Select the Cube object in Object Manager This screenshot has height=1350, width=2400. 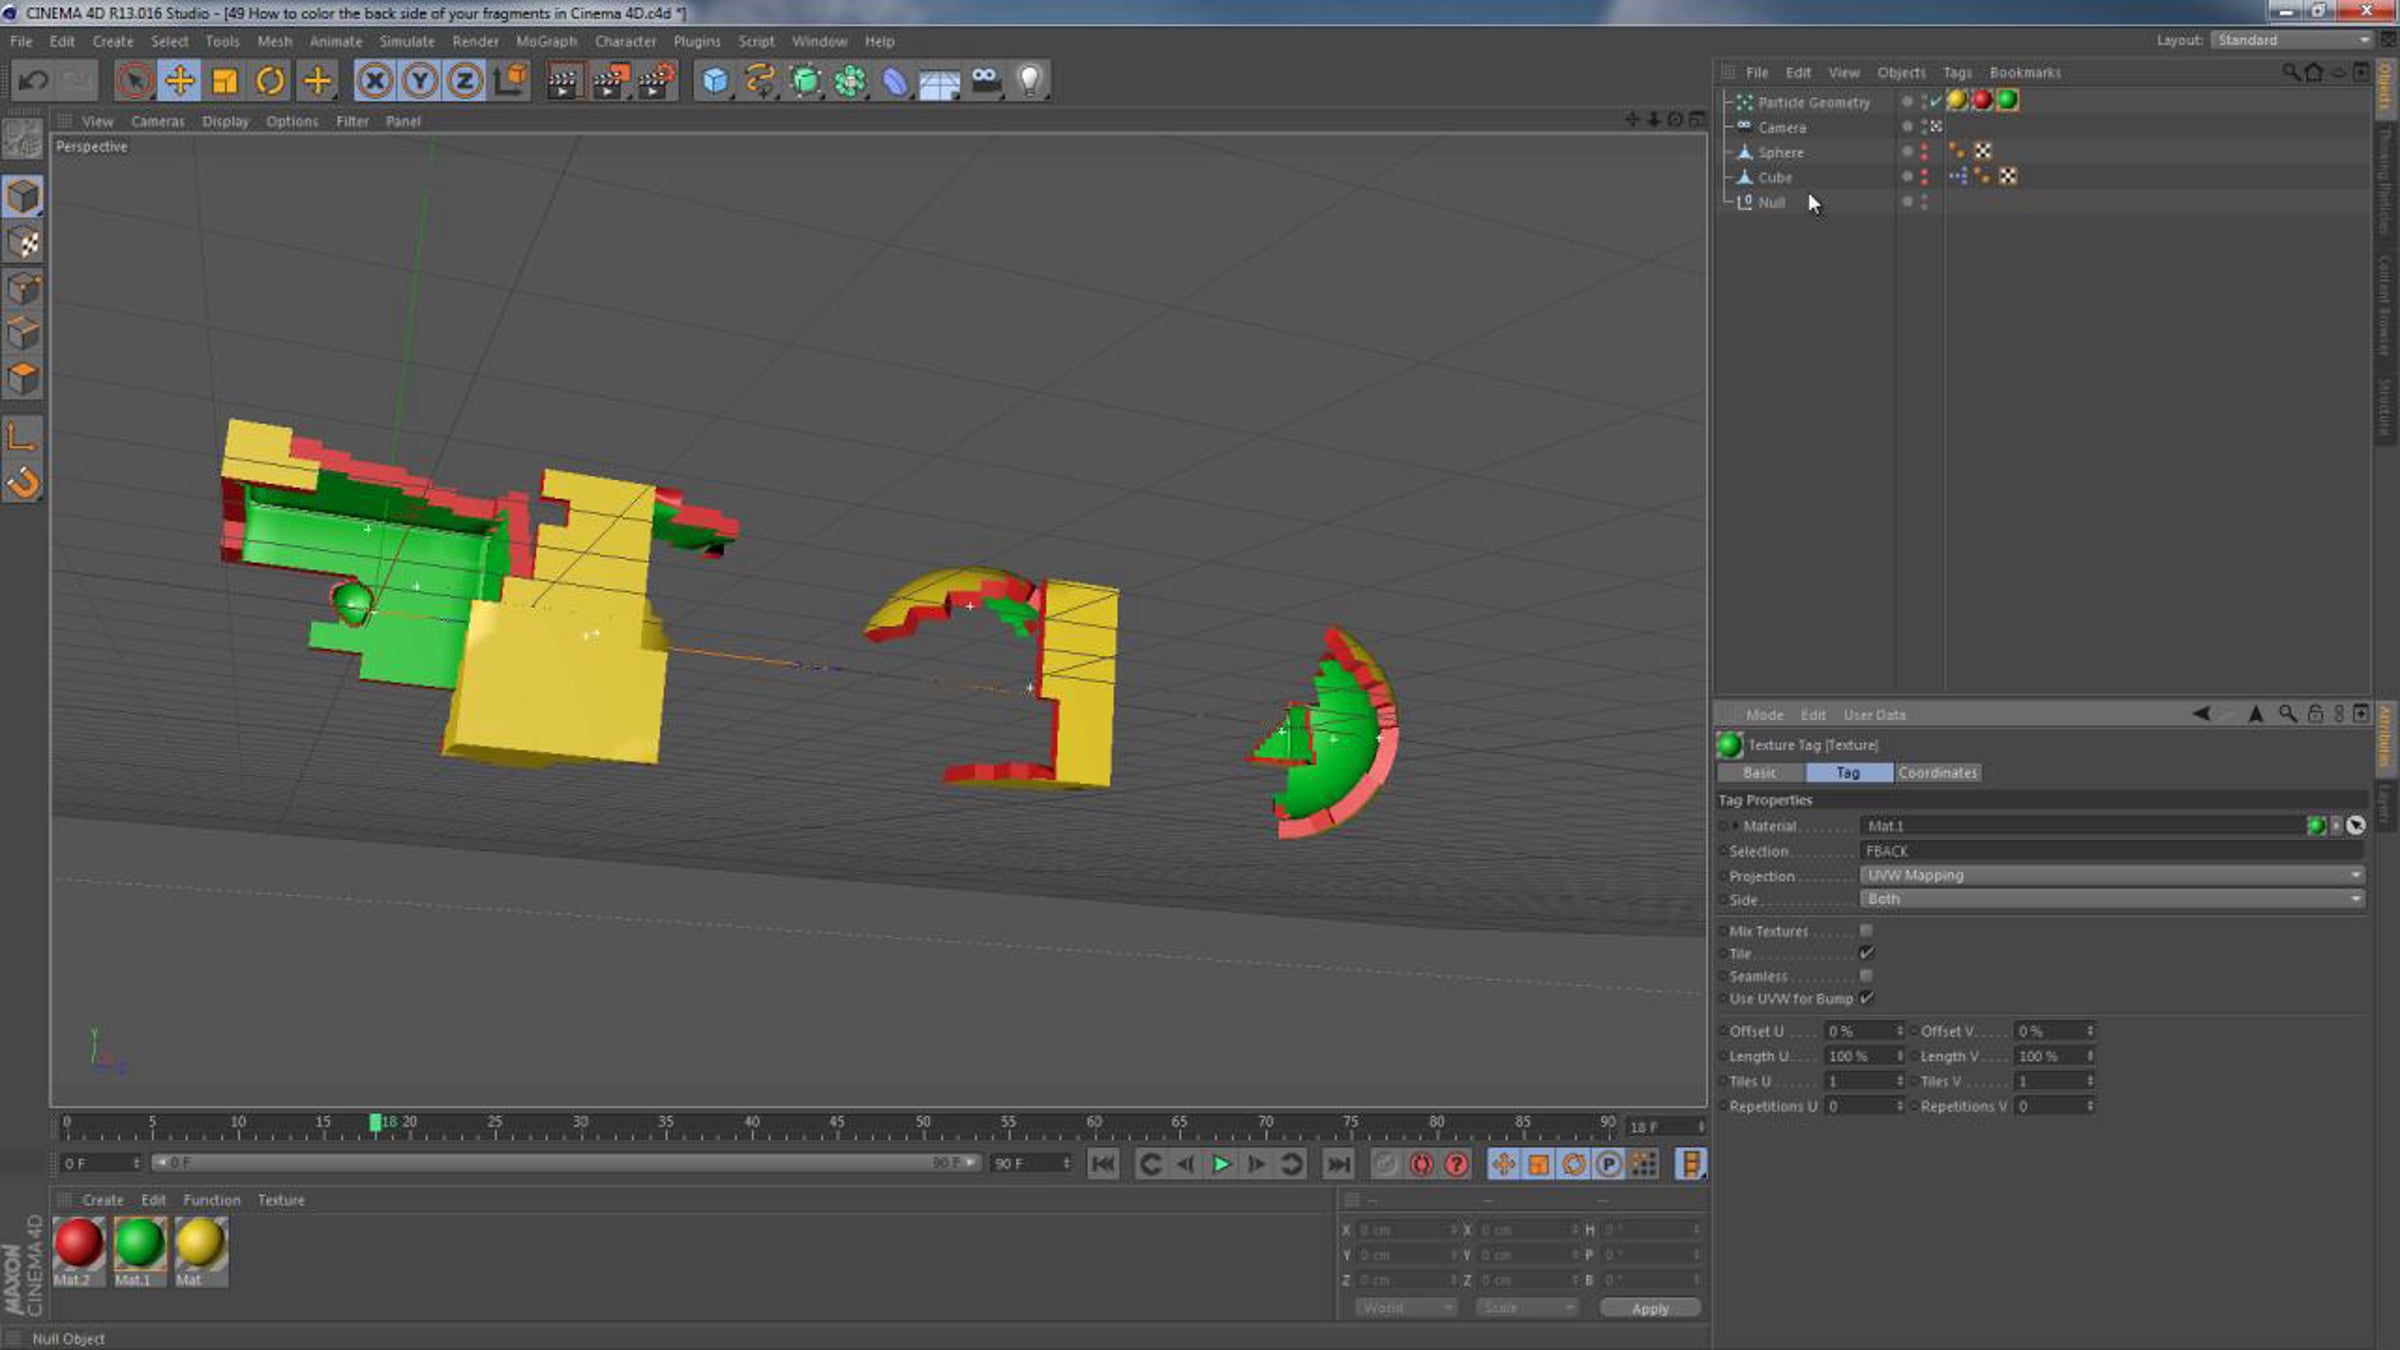click(x=1775, y=177)
